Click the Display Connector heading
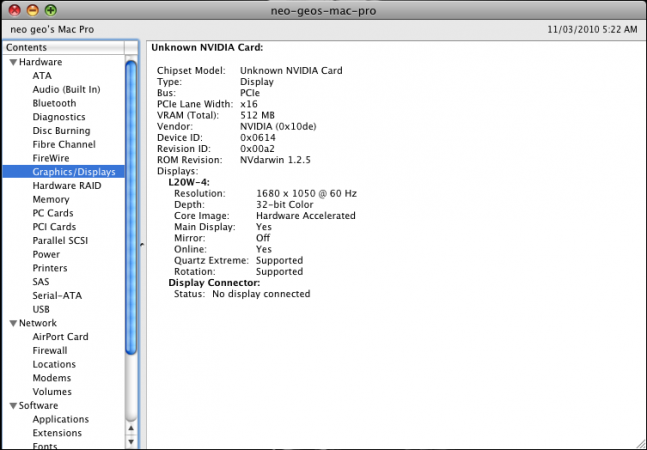 coord(214,283)
